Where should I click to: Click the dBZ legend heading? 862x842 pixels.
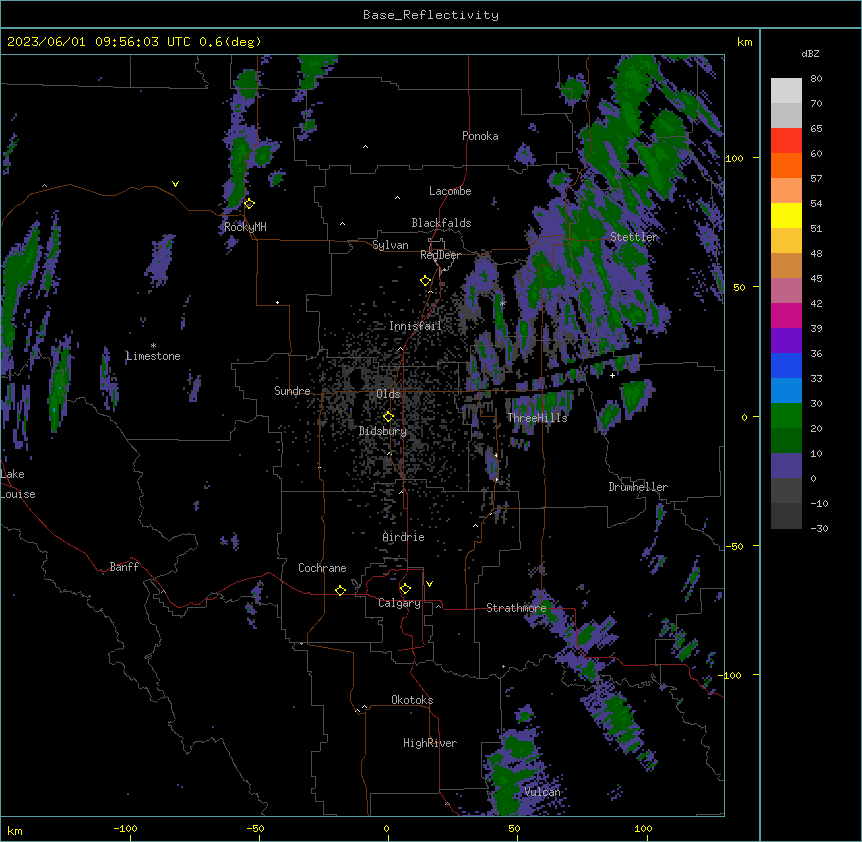pyautogui.click(x=810, y=54)
